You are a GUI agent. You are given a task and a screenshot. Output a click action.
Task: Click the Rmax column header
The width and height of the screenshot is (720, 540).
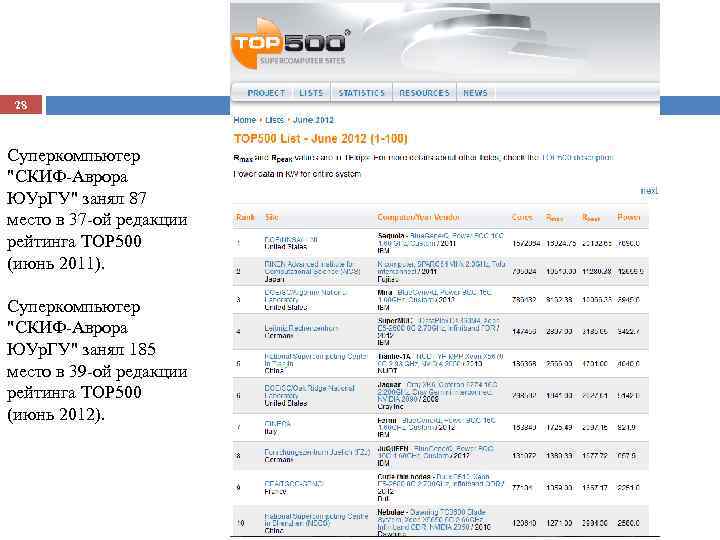point(554,218)
